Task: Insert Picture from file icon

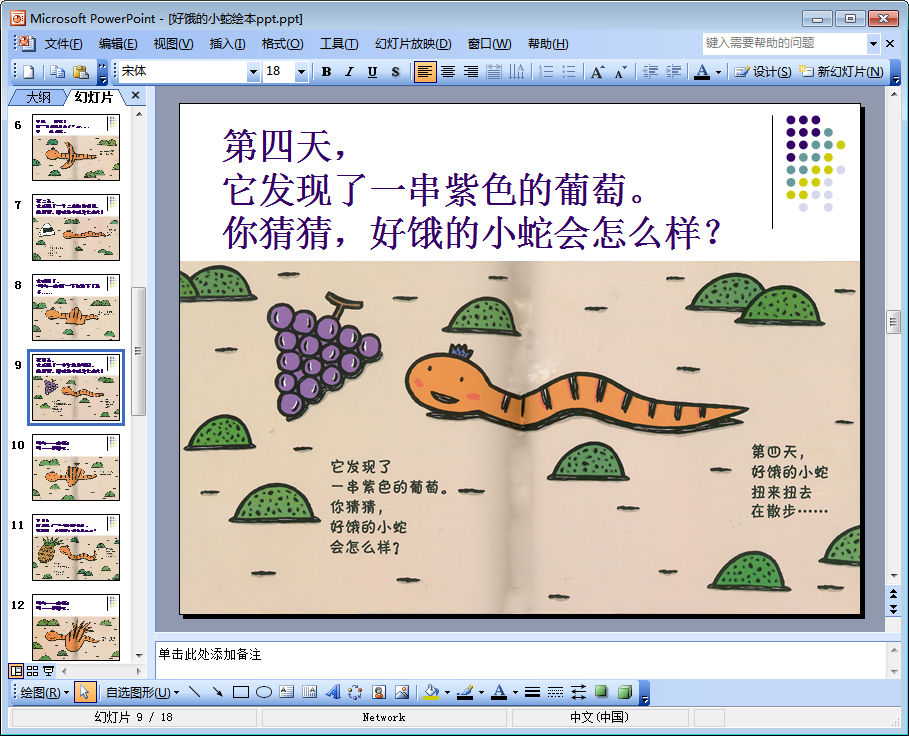Action: click(x=402, y=693)
